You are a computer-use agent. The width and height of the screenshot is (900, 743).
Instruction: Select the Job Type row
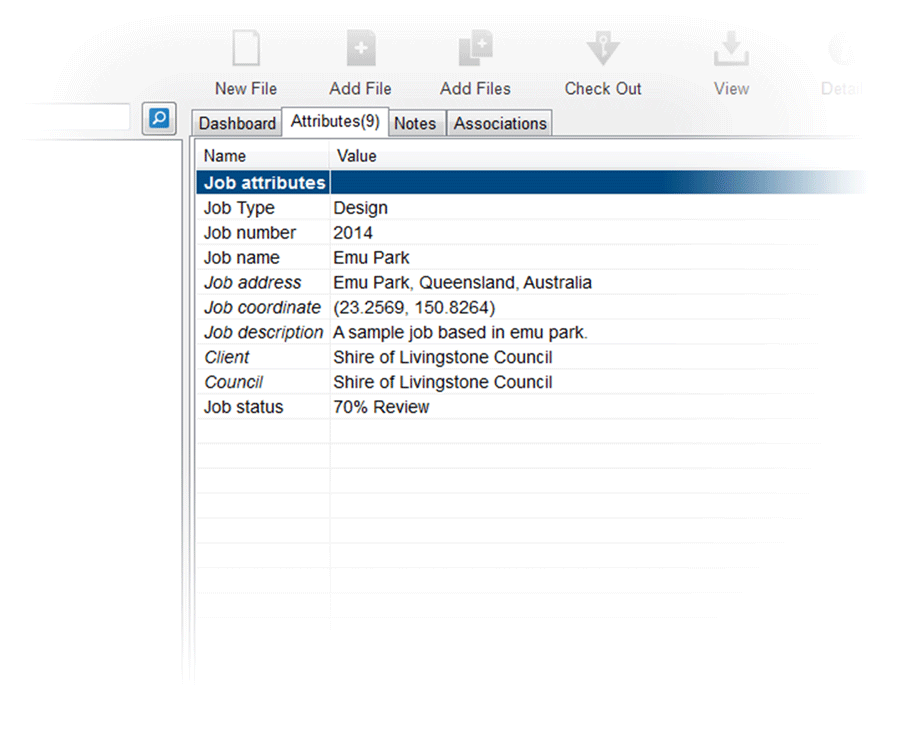[x=239, y=208]
